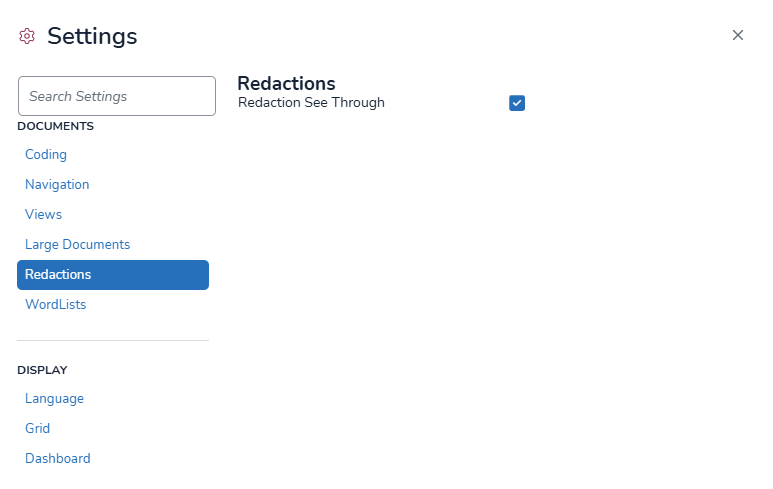Close the Settings dialog with X
The height and width of the screenshot is (489, 773).
(x=738, y=35)
